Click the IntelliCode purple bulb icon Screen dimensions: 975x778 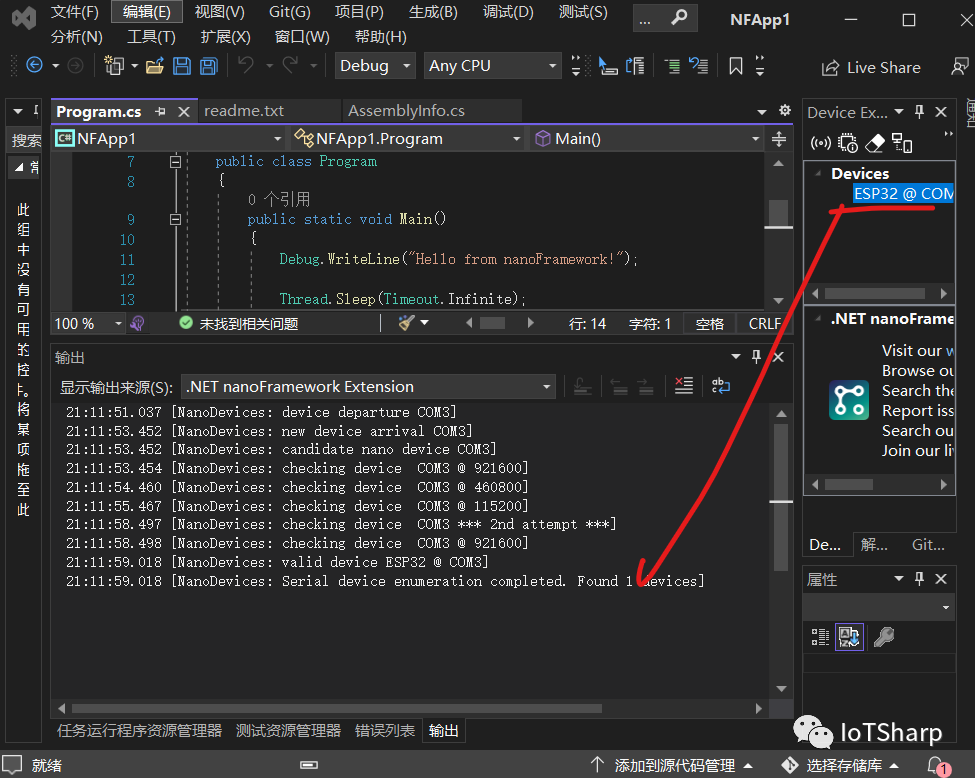tap(137, 323)
